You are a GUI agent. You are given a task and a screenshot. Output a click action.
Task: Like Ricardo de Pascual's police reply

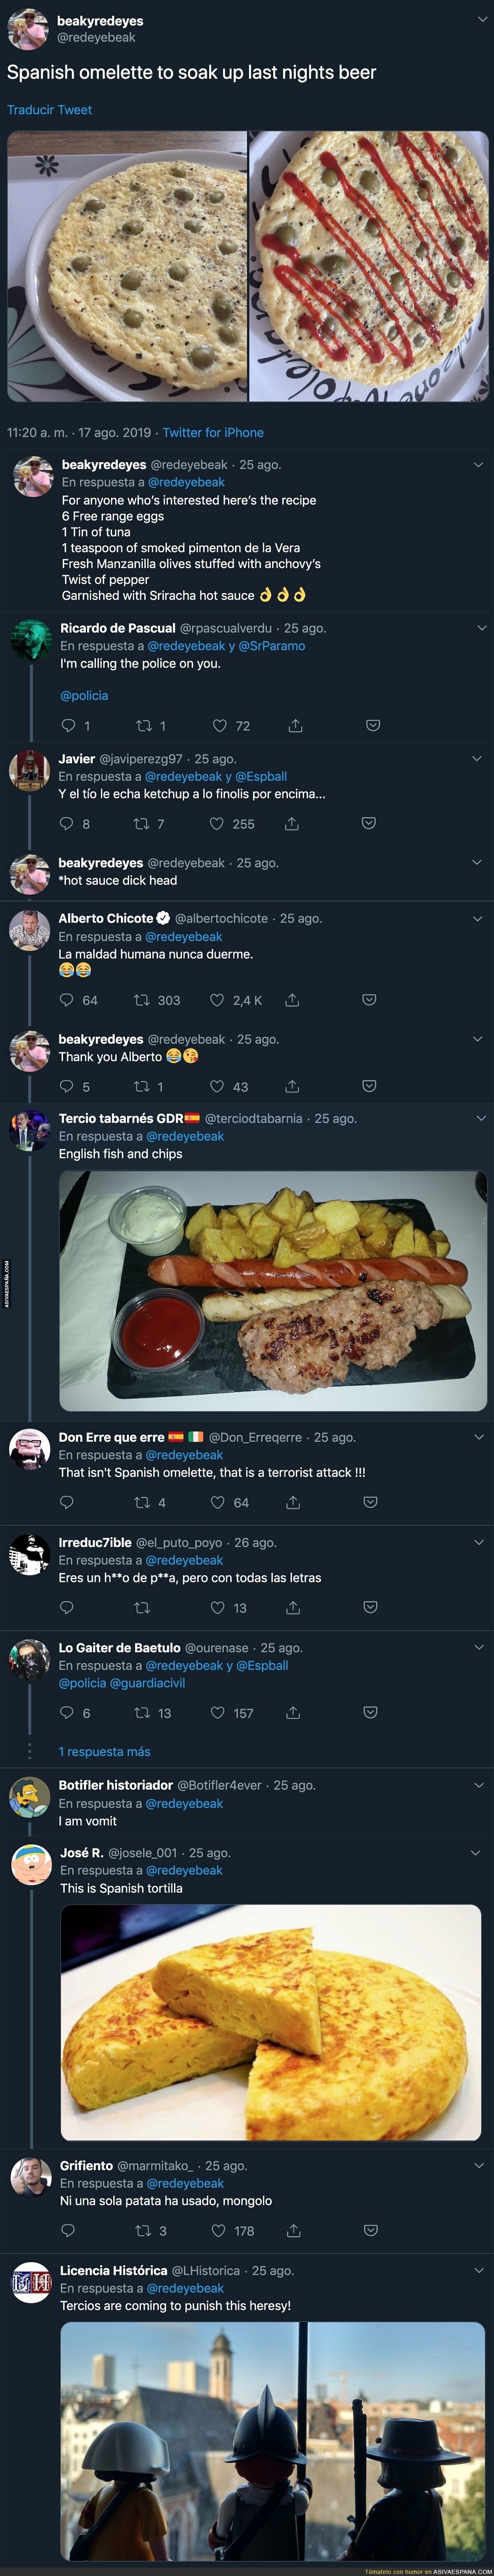pos(219,726)
